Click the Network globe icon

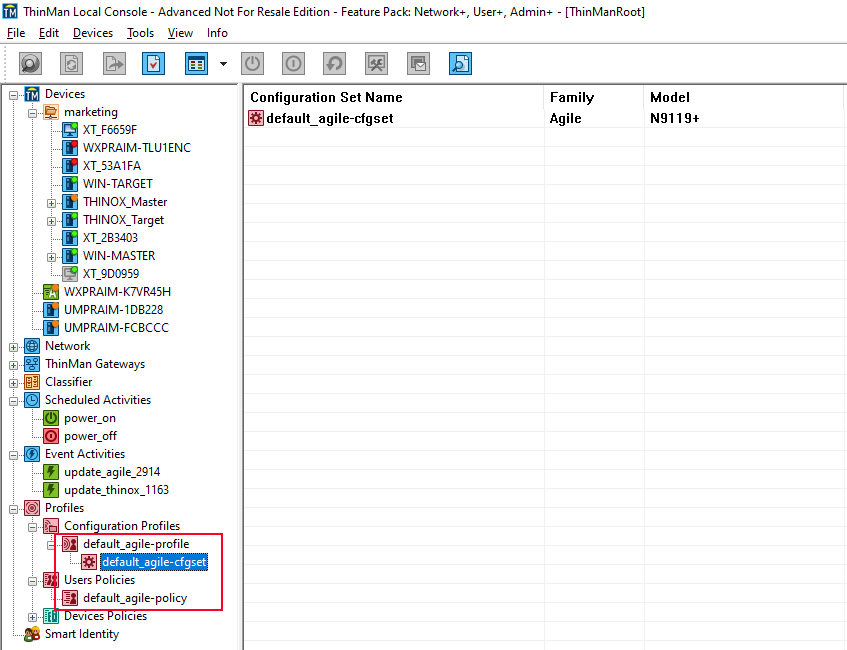coord(32,346)
